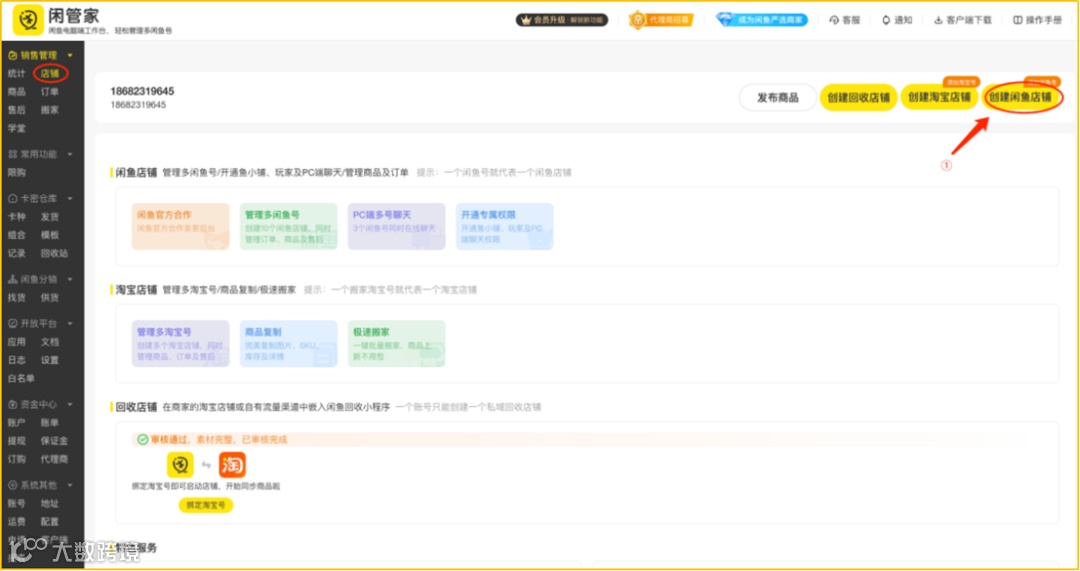Click 发布商品 button
The height and width of the screenshot is (571, 1080).
pos(778,98)
